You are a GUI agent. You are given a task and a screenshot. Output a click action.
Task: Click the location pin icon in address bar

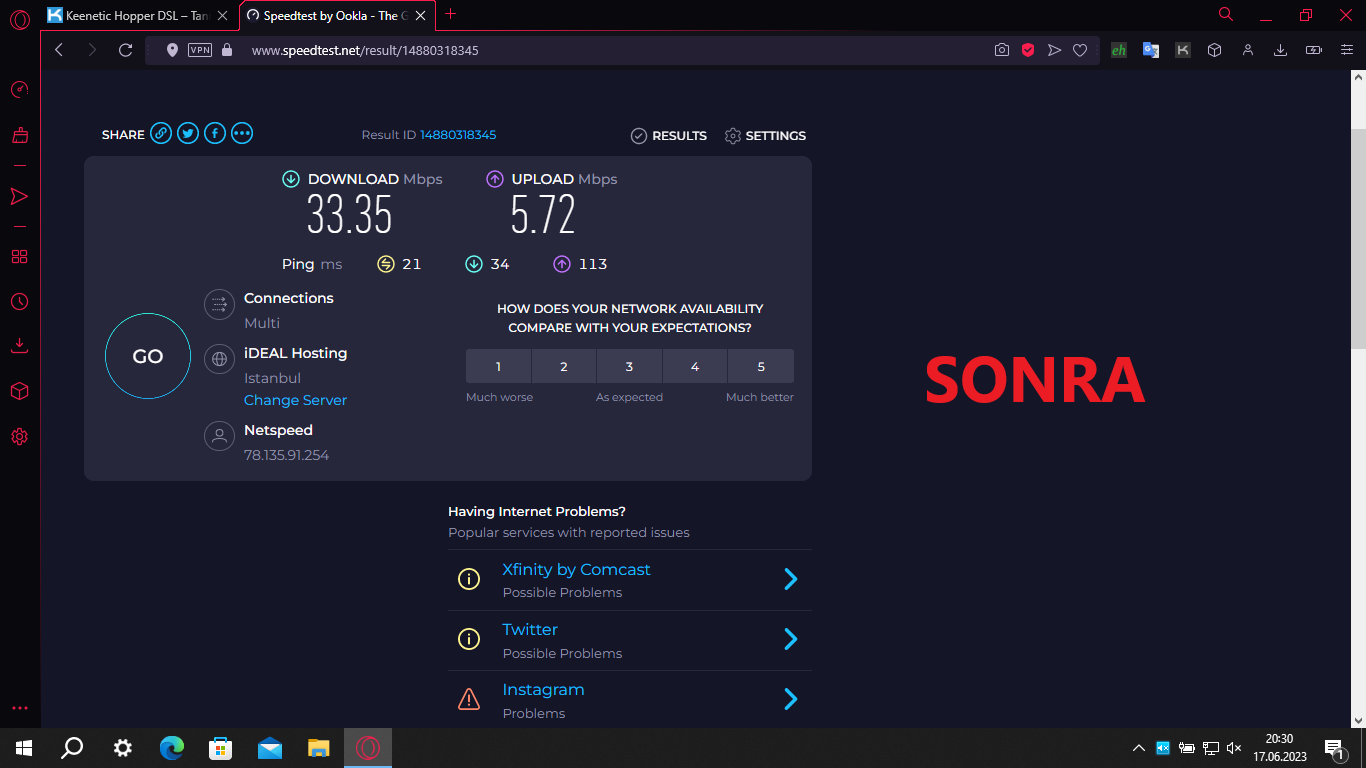pos(172,50)
